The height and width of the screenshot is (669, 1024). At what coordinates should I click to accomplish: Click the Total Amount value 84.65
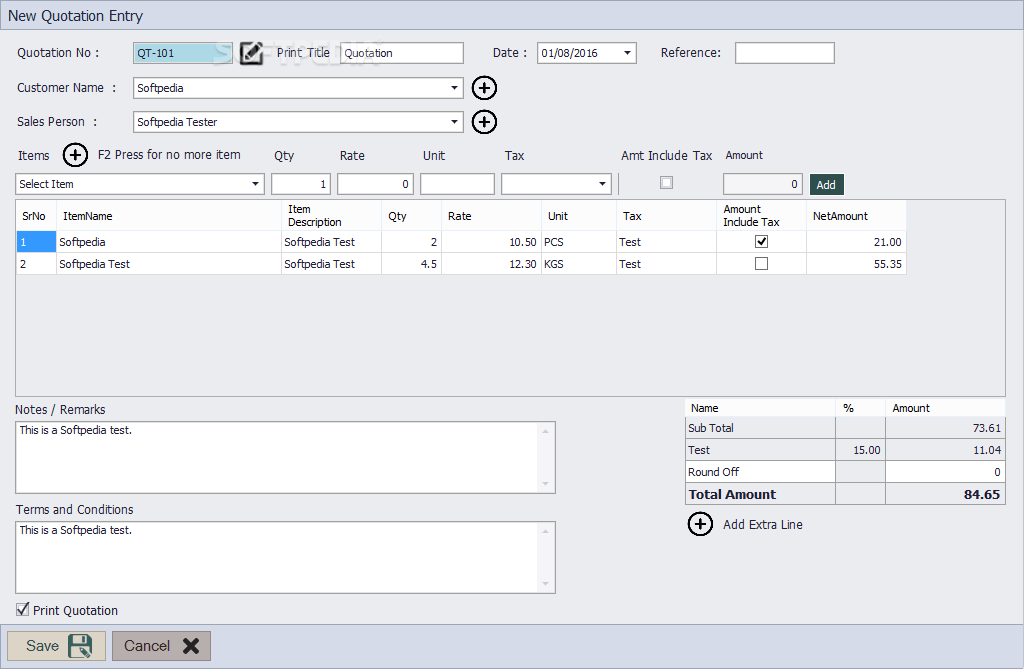click(945, 494)
